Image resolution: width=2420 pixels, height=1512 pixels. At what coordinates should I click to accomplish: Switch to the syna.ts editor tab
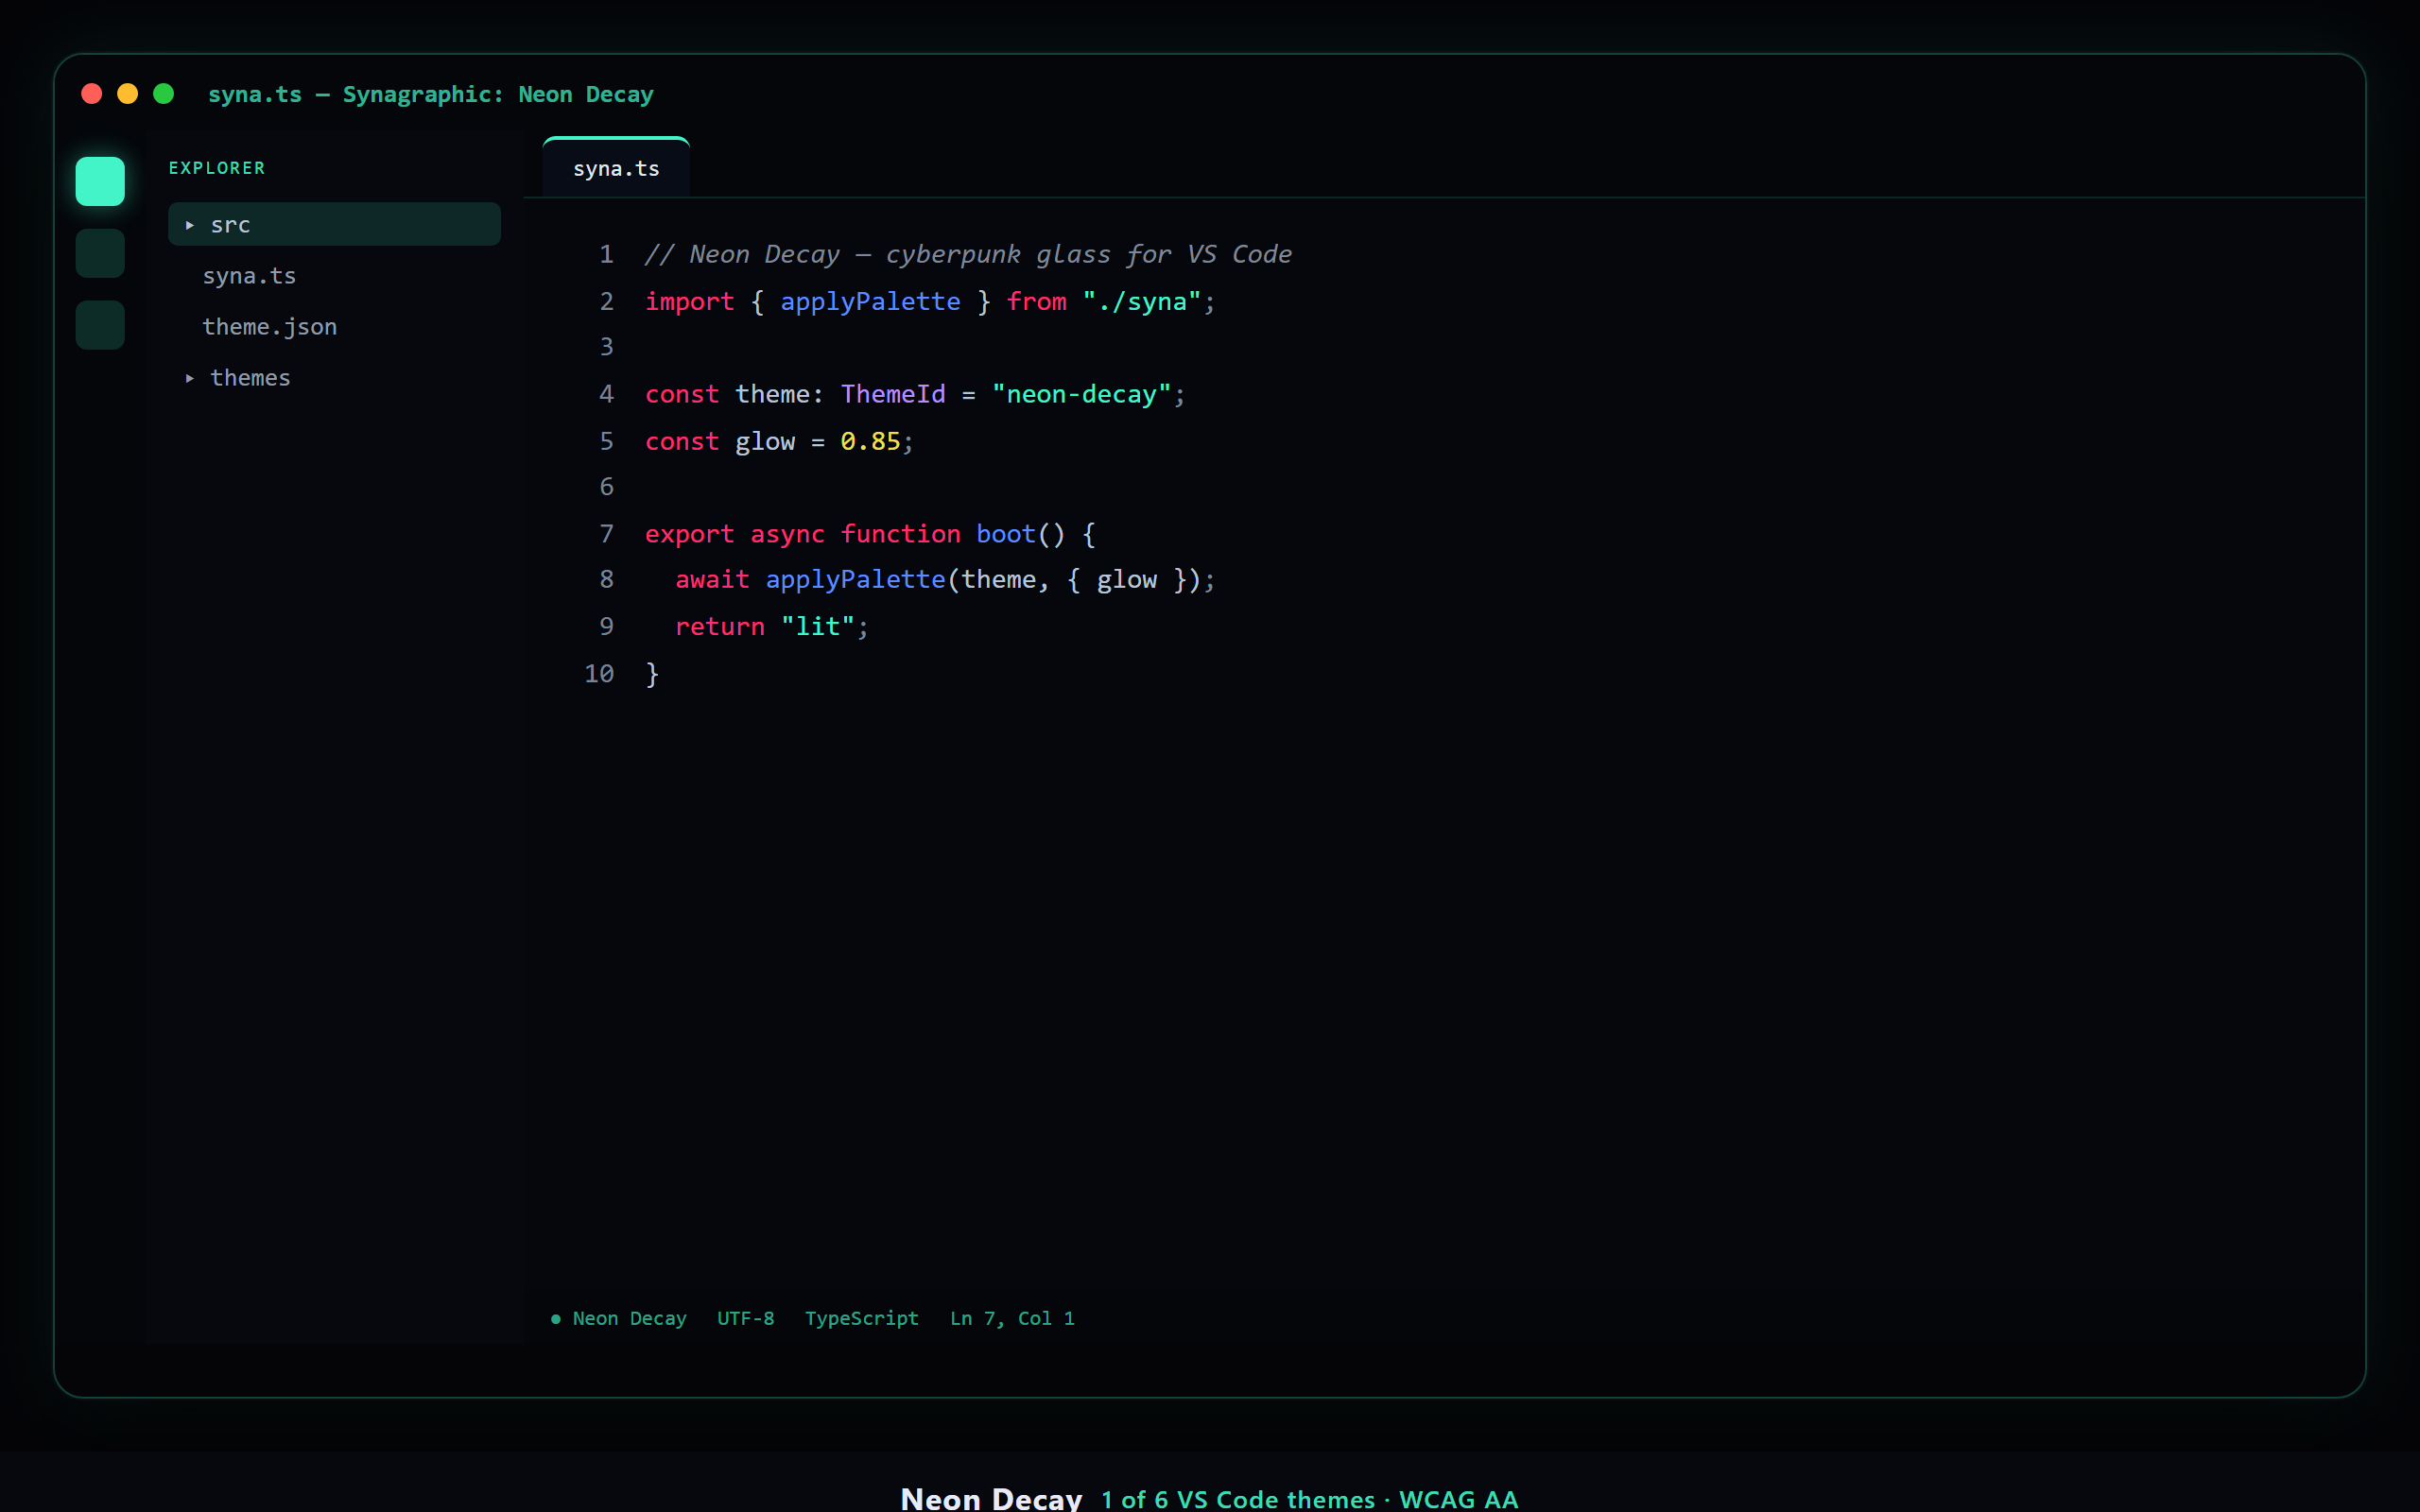[x=616, y=168]
